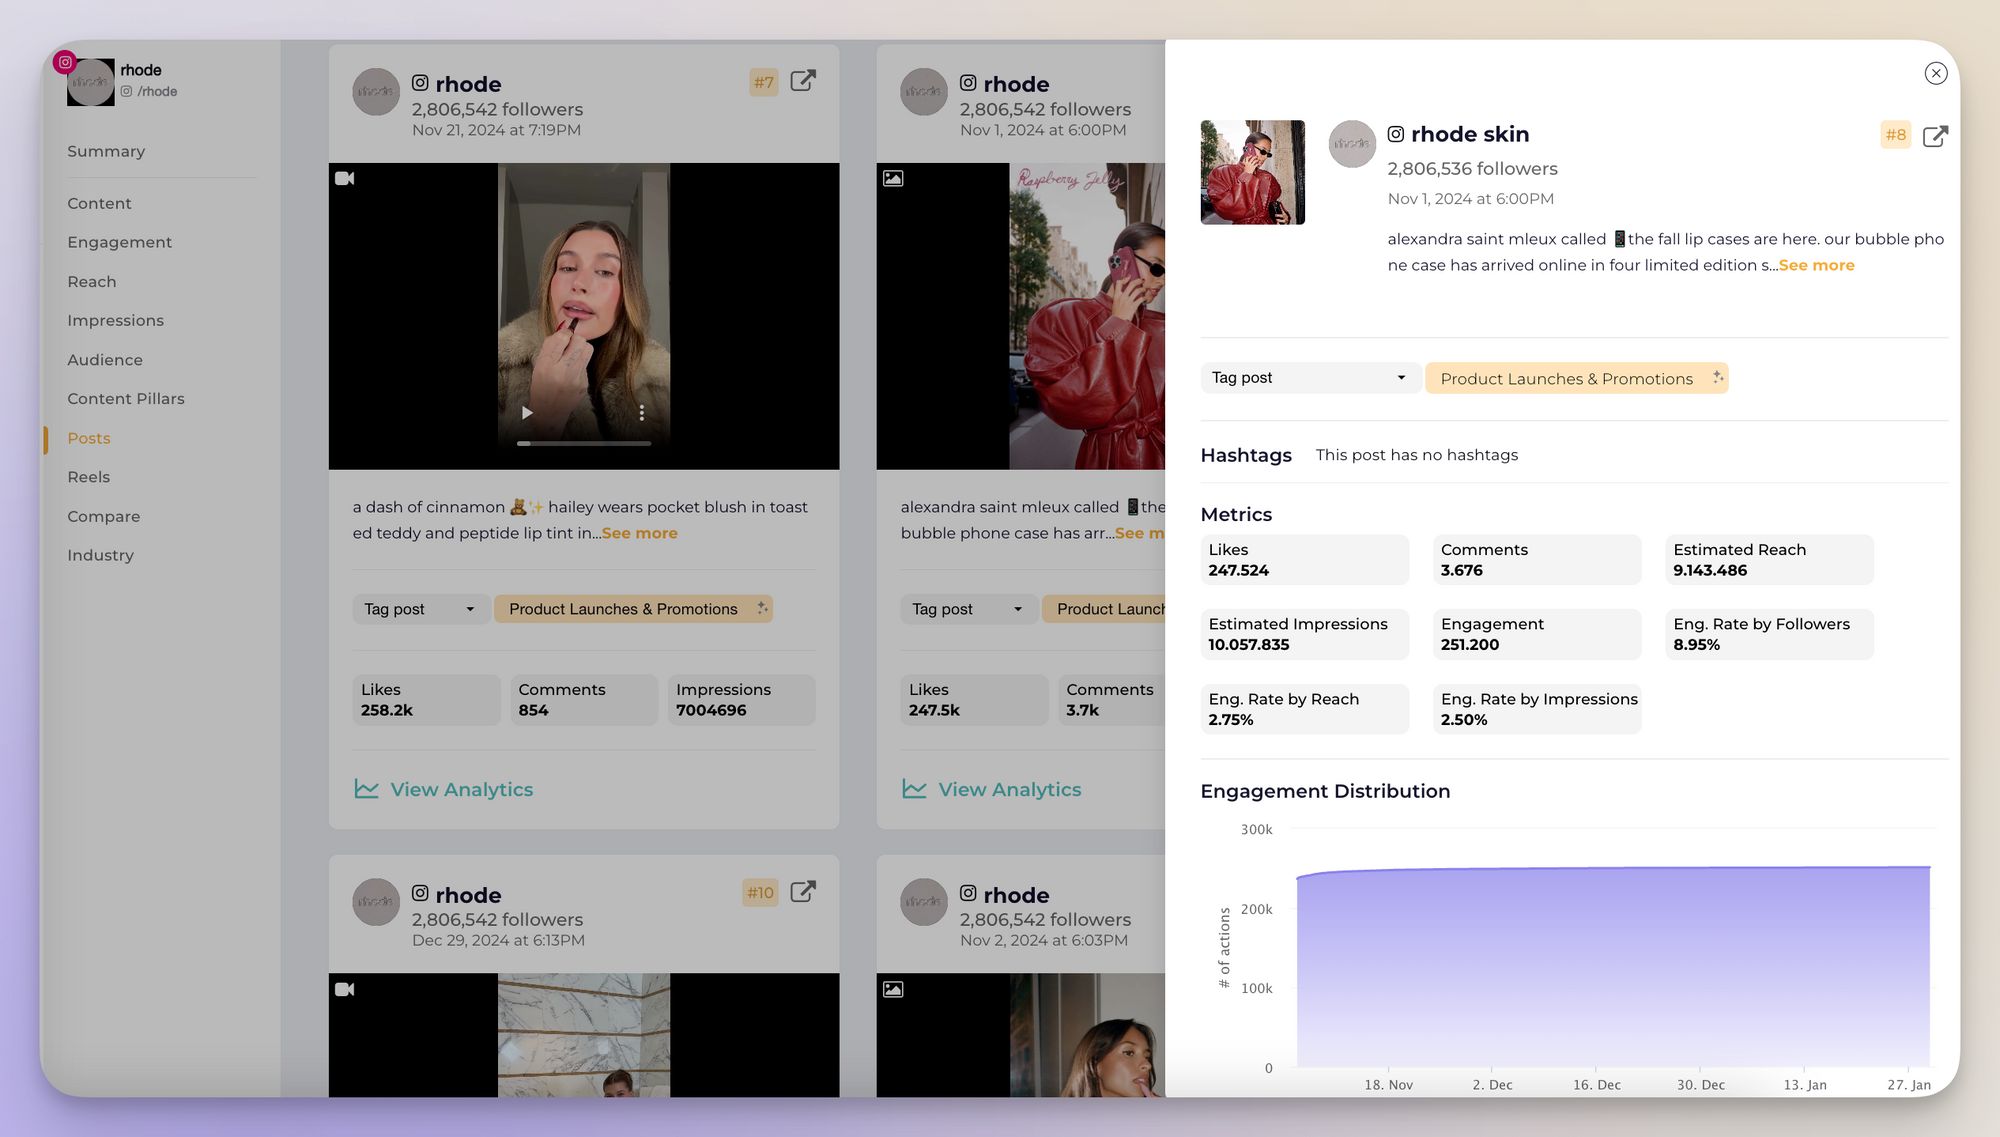2000x1137 pixels.
Task: Click rhode avatar on Dec 29 post card
Action: coord(376,902)
